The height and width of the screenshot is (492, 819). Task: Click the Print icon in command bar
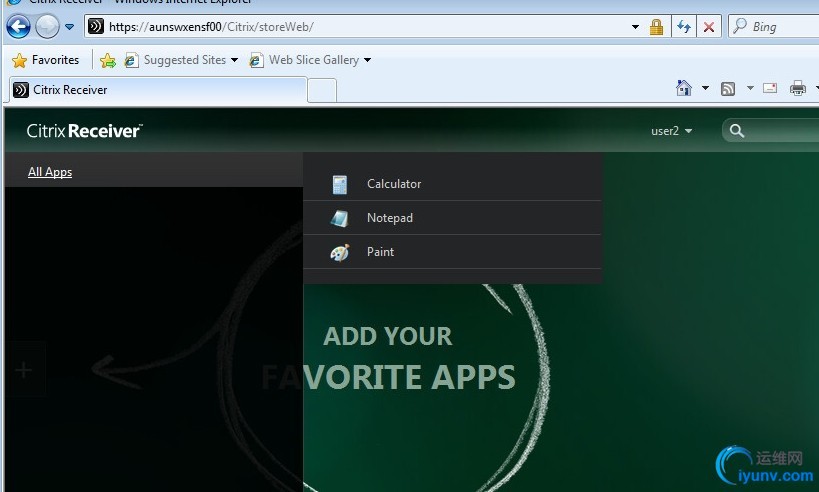pos(798,88)
